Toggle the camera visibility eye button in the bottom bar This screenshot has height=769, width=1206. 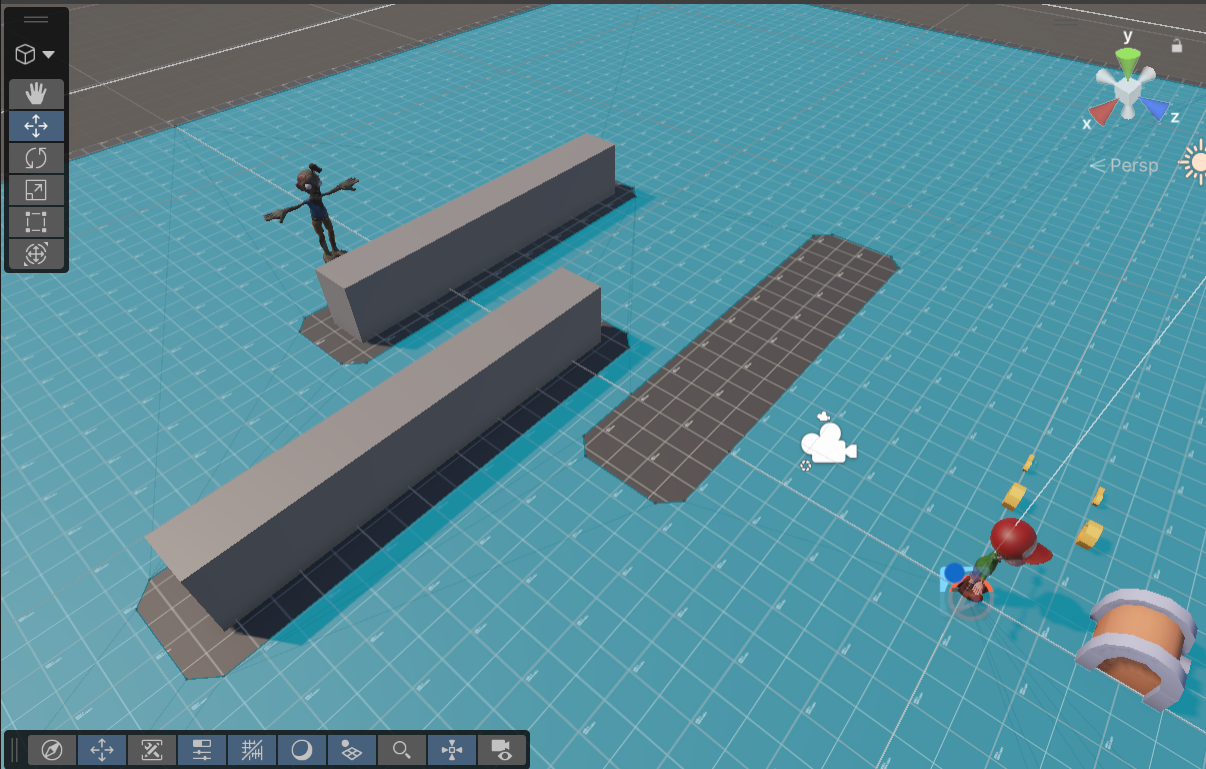[502, 750]
